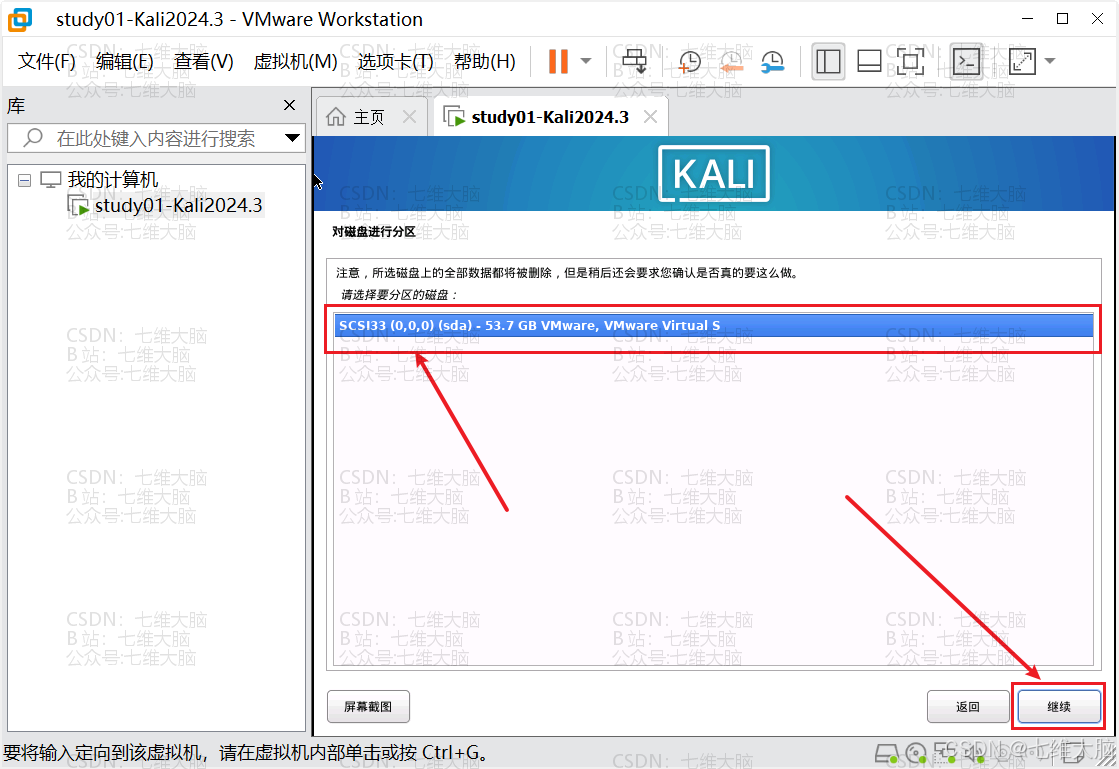
Task: Open the power options dropdown arrow
Action: 586,61
